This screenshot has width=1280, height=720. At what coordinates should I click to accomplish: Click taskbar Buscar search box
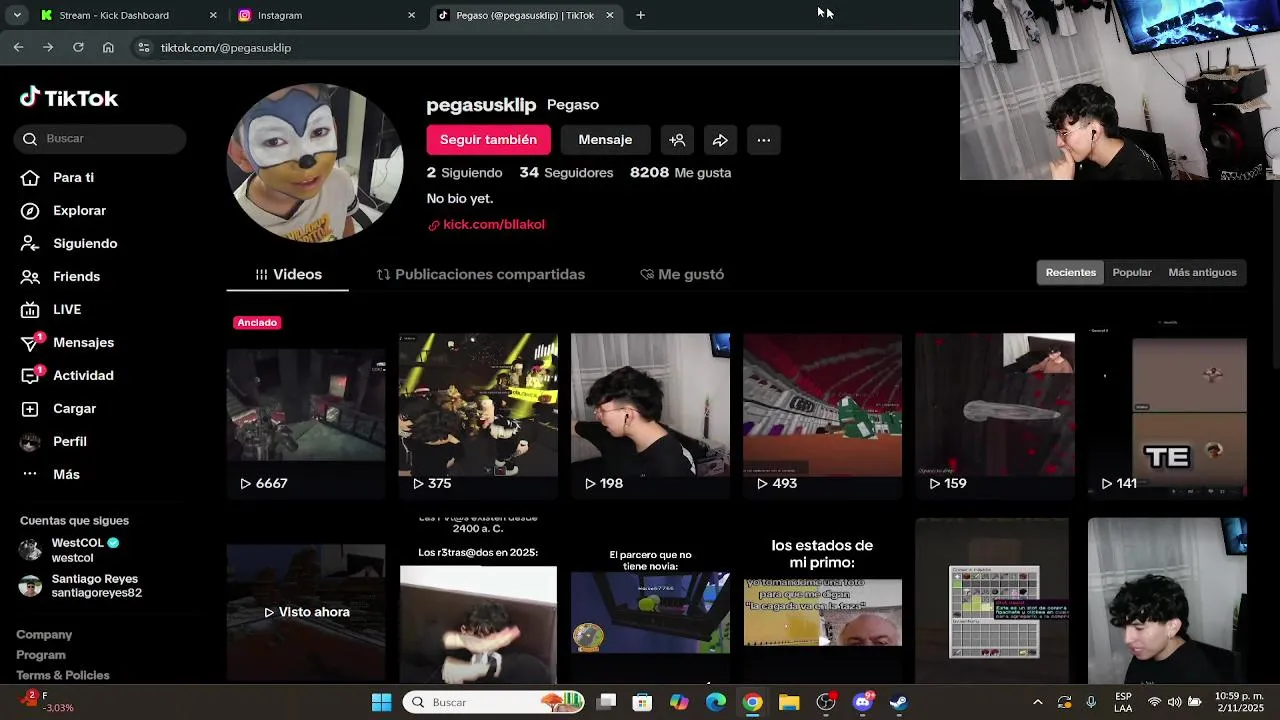click(494, 702)
